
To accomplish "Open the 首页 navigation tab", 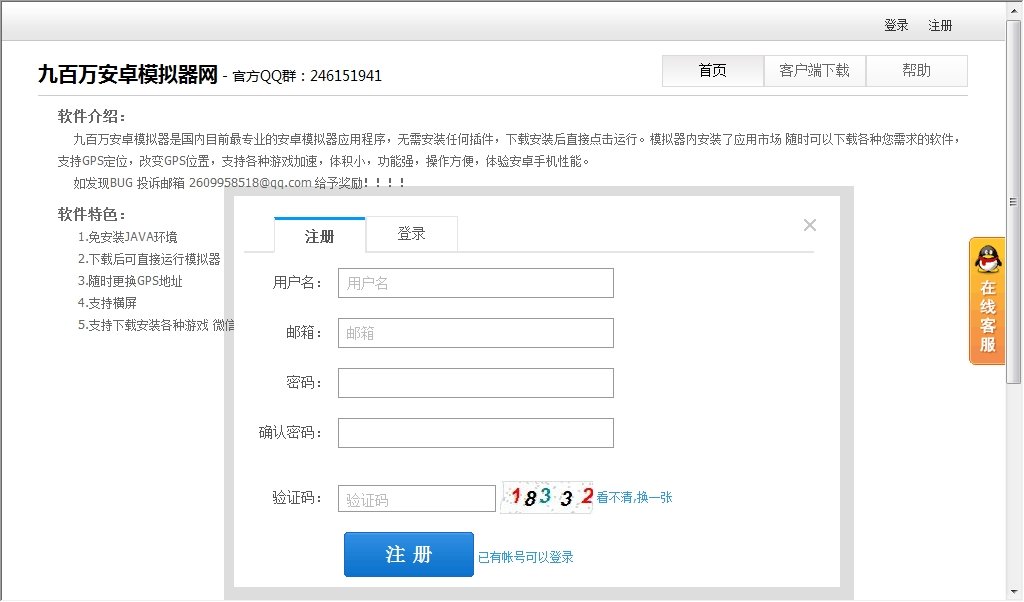I will coord(712,70).
